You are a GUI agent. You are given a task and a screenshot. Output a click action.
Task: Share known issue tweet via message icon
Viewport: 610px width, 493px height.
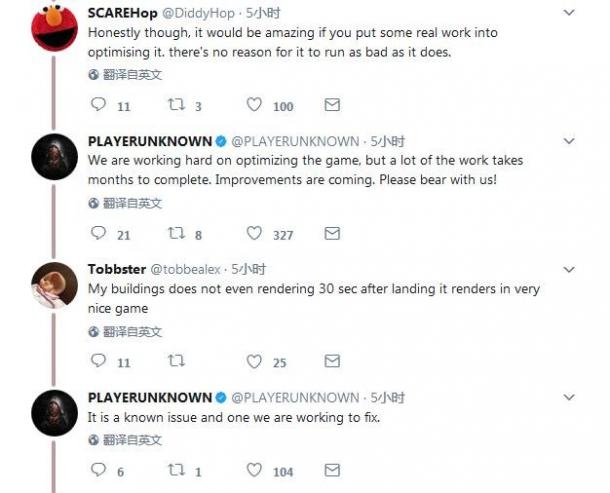coord(332,470)
